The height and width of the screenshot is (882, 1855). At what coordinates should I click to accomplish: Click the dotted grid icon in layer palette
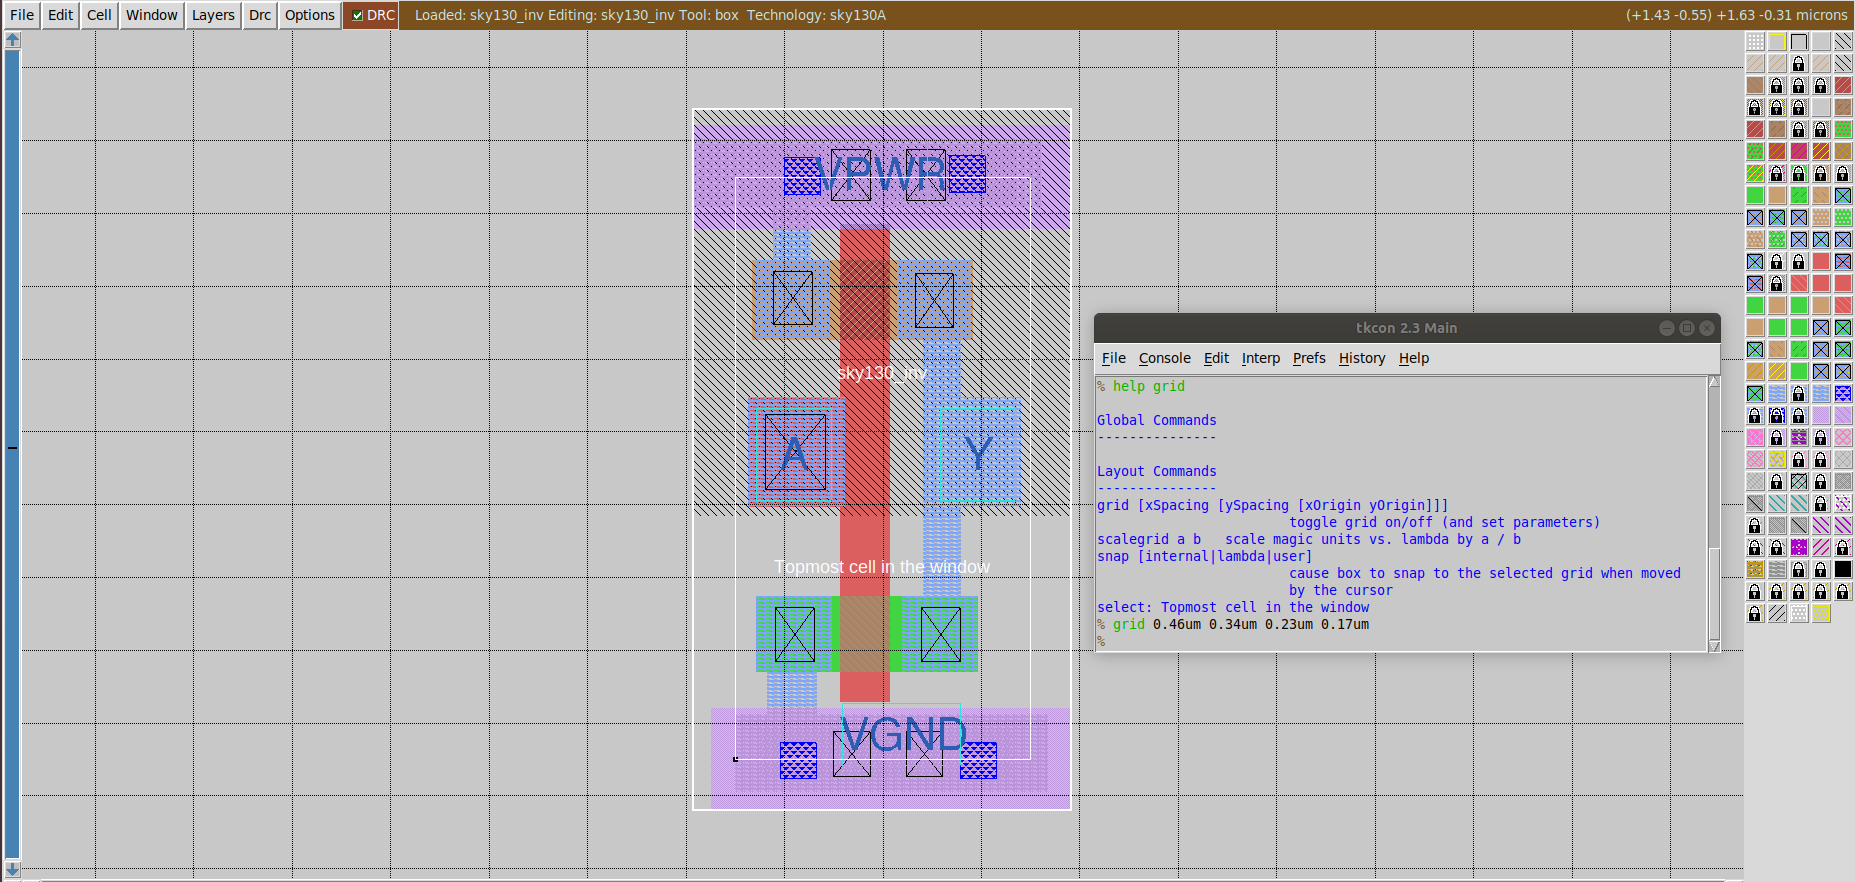(1755, 41)
